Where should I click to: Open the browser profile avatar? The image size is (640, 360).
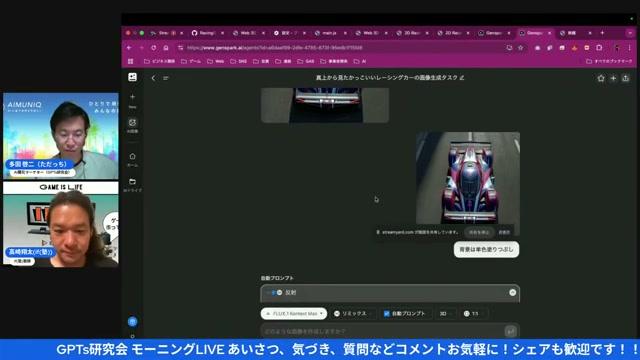pos(618,48)
